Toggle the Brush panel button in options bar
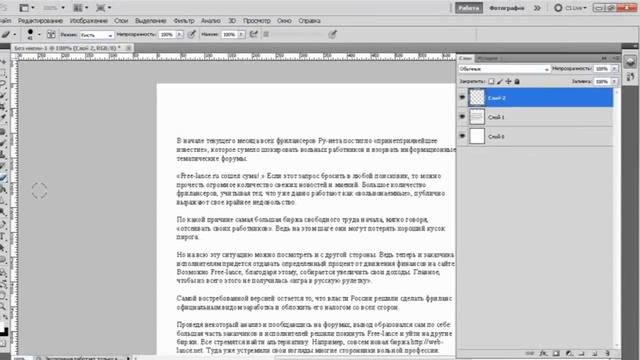The width and height of the screenshot is (640, 360). coord(51,35)
